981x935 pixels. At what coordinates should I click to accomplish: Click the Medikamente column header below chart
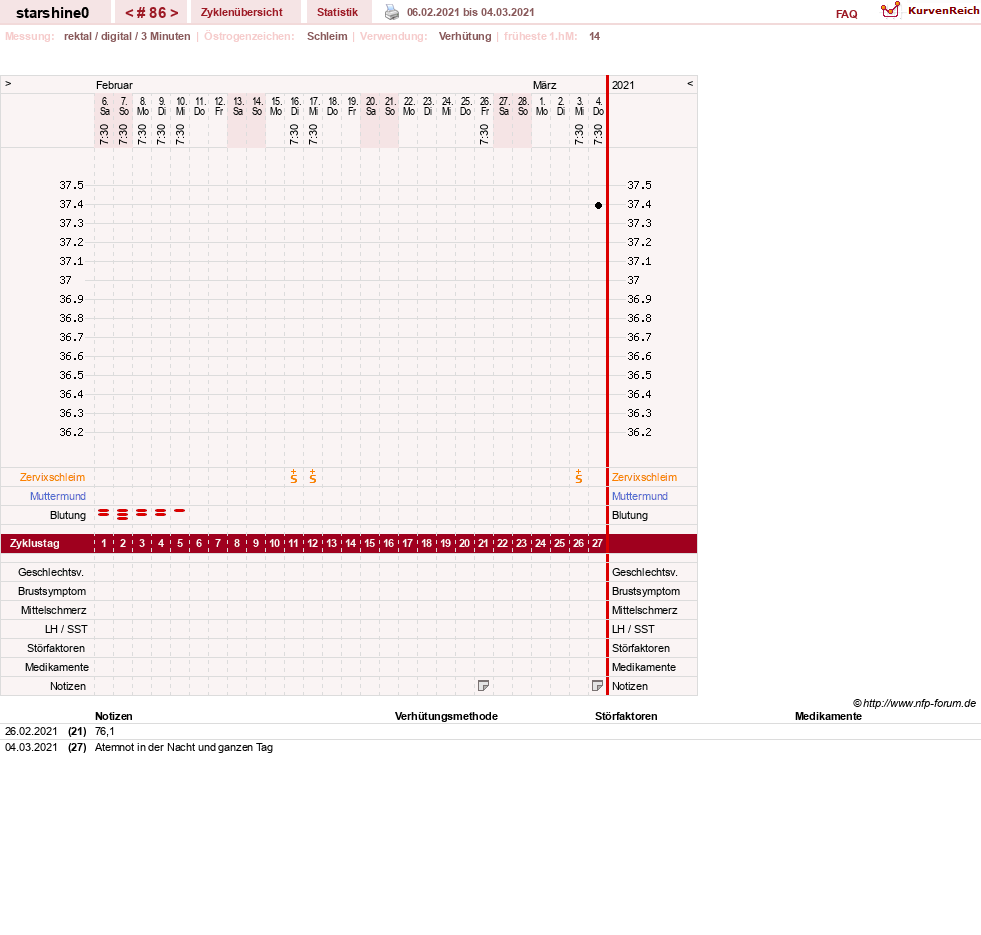[x=828, y=716]
